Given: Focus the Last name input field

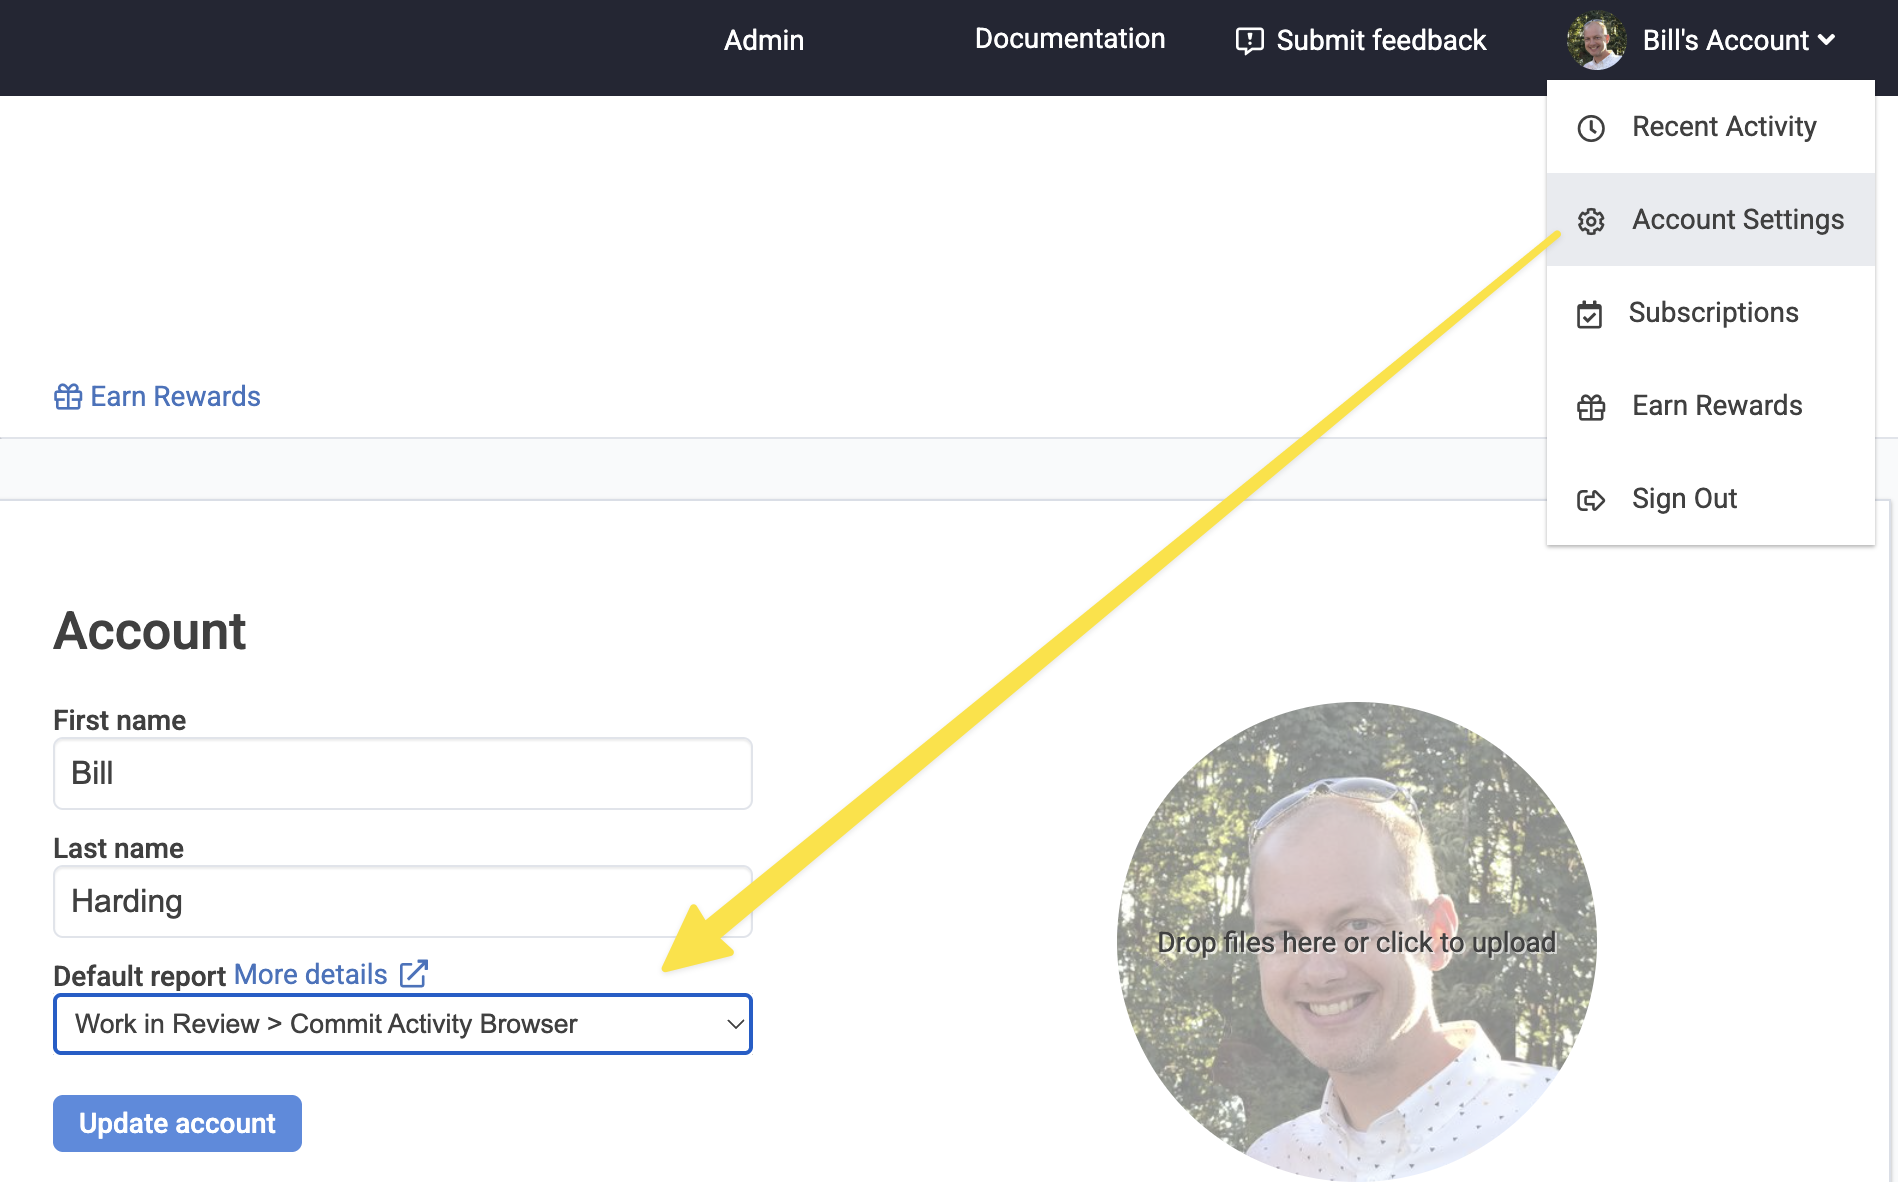Looking at the screenshot, I should 403,902.
